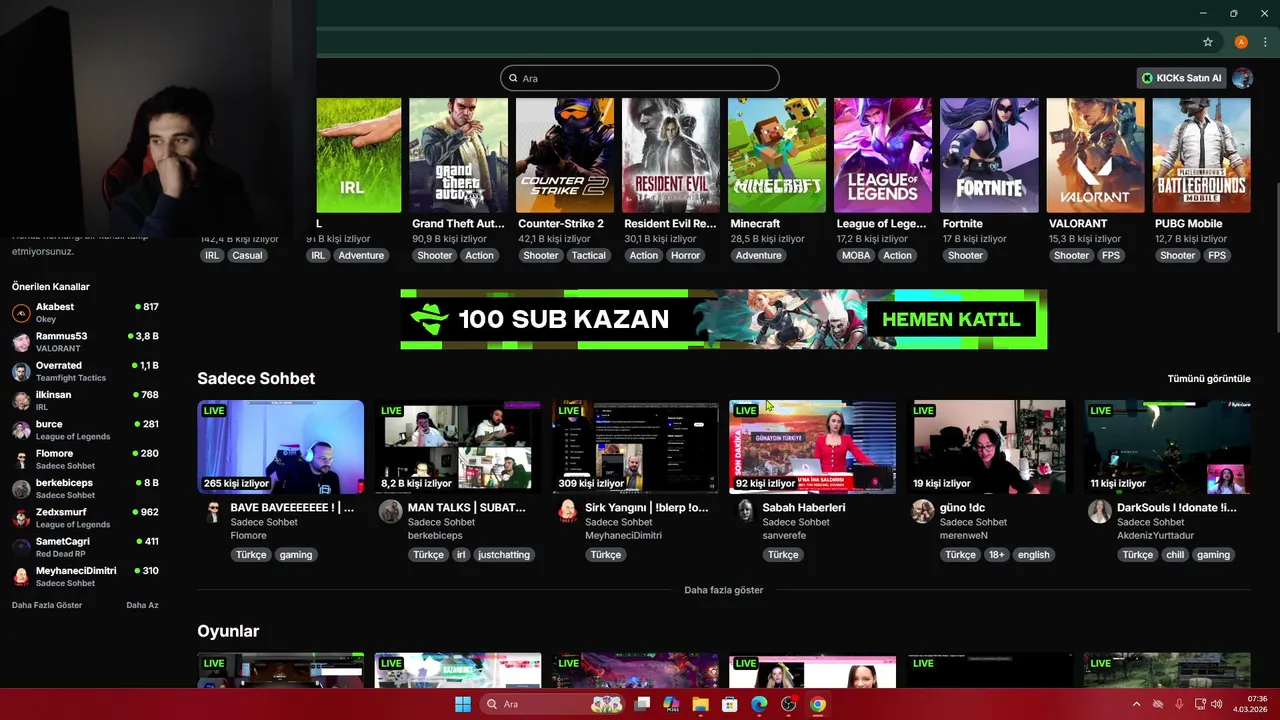This screenshot has height=720, width=1280.
Task: Open the Resident Evil category cover
Action: (x=670, y=155)
